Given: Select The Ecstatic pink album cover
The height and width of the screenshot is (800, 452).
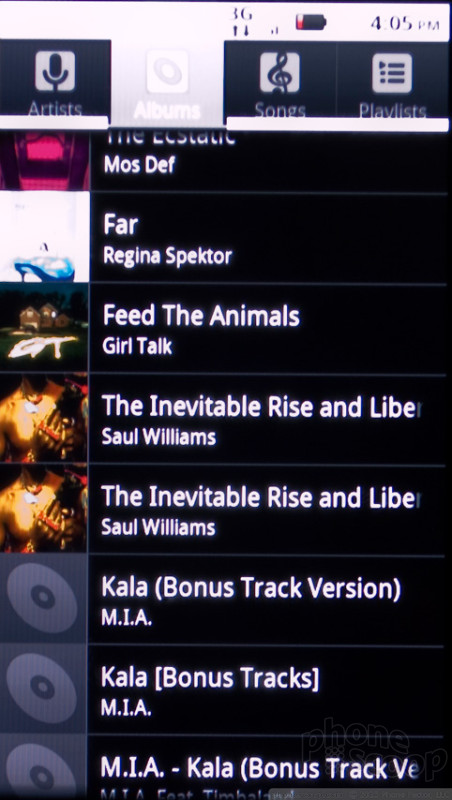Looking at the screenshot, I should coord(45,161).
